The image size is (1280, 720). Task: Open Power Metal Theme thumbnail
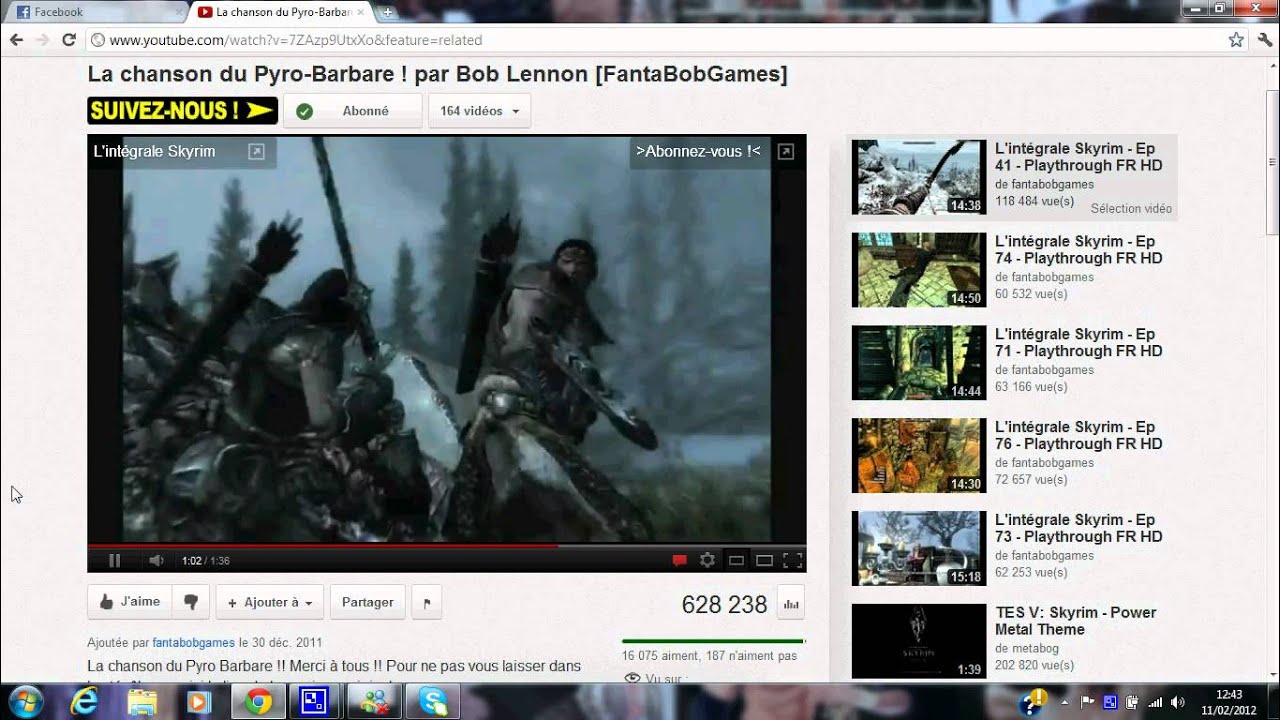tap(919, 641)
